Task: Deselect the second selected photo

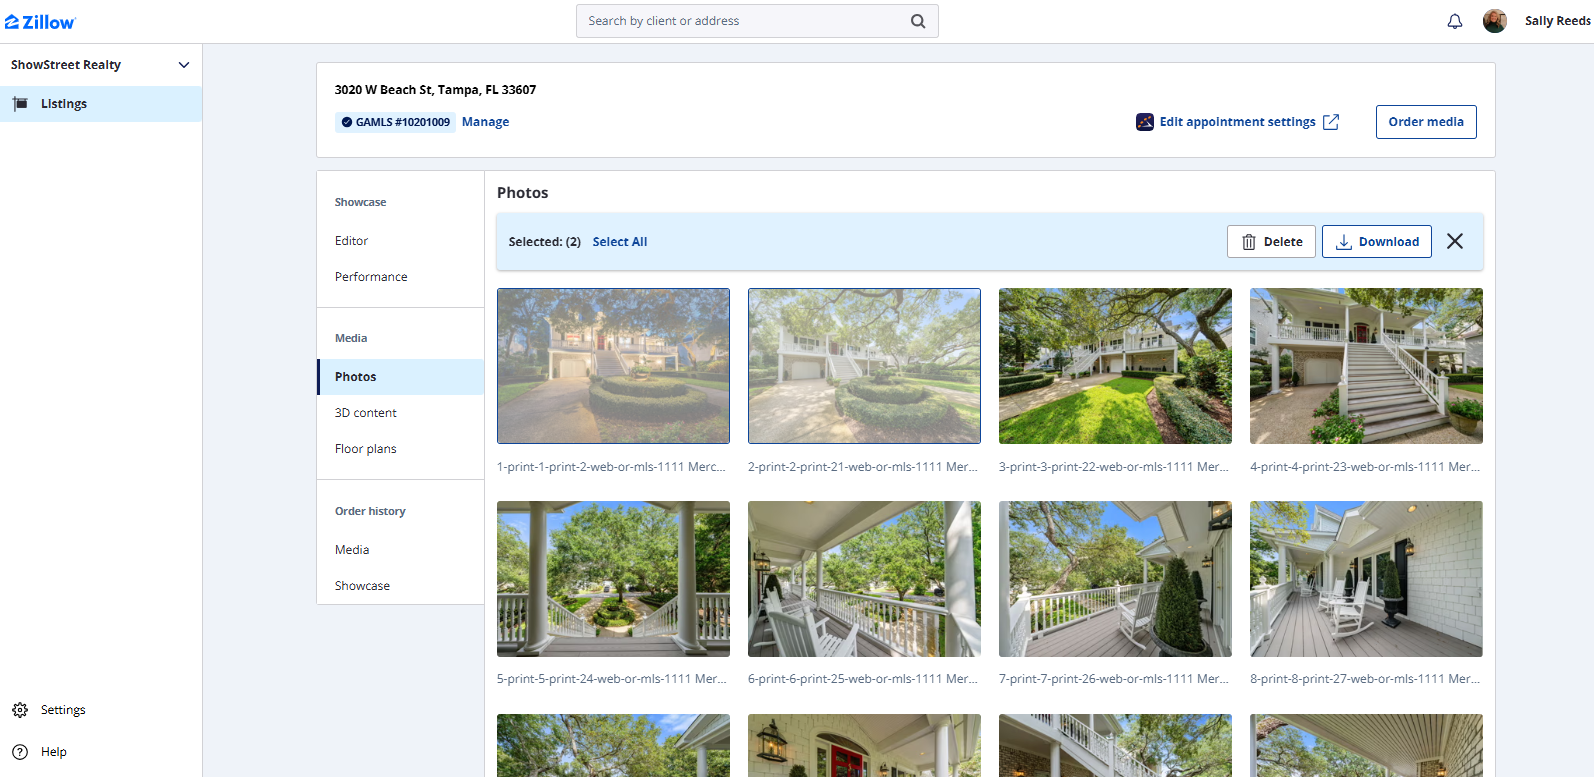Action: coord(864,366)
